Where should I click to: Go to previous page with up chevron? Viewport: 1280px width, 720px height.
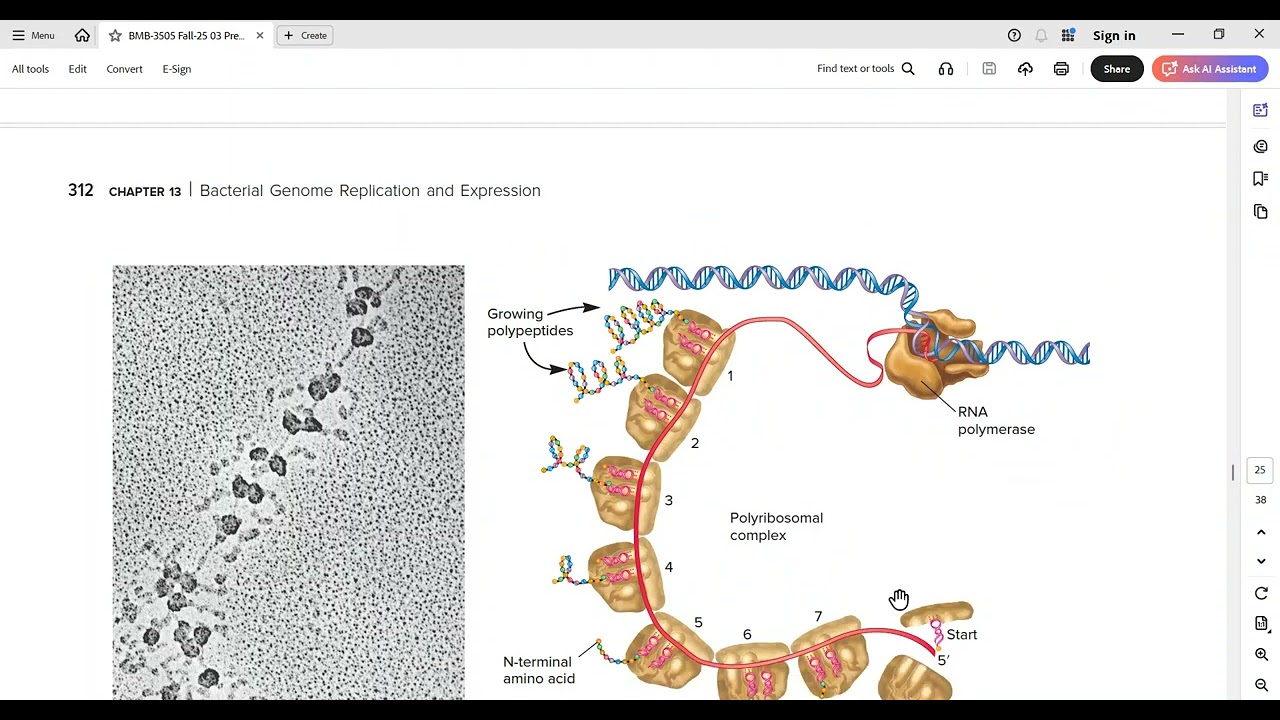pos(1260,533)
